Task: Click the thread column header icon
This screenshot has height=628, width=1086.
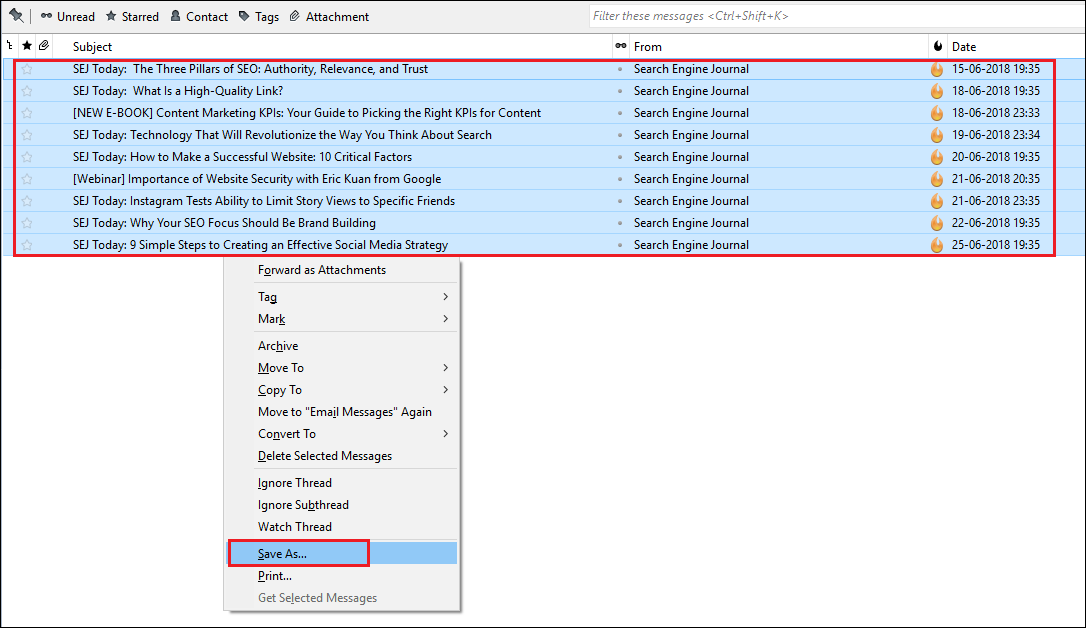Action: pyautogui.click(x=10, y=46)
